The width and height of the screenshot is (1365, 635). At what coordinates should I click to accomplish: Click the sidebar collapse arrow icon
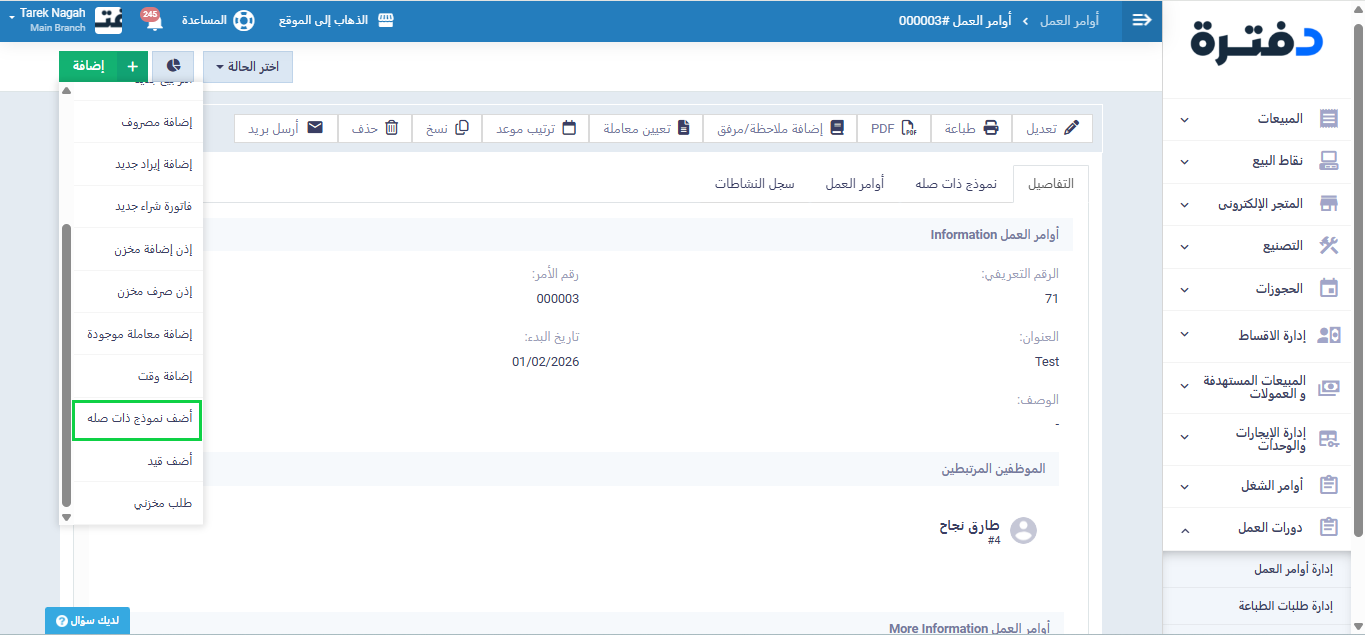(x=1141, y=21)
